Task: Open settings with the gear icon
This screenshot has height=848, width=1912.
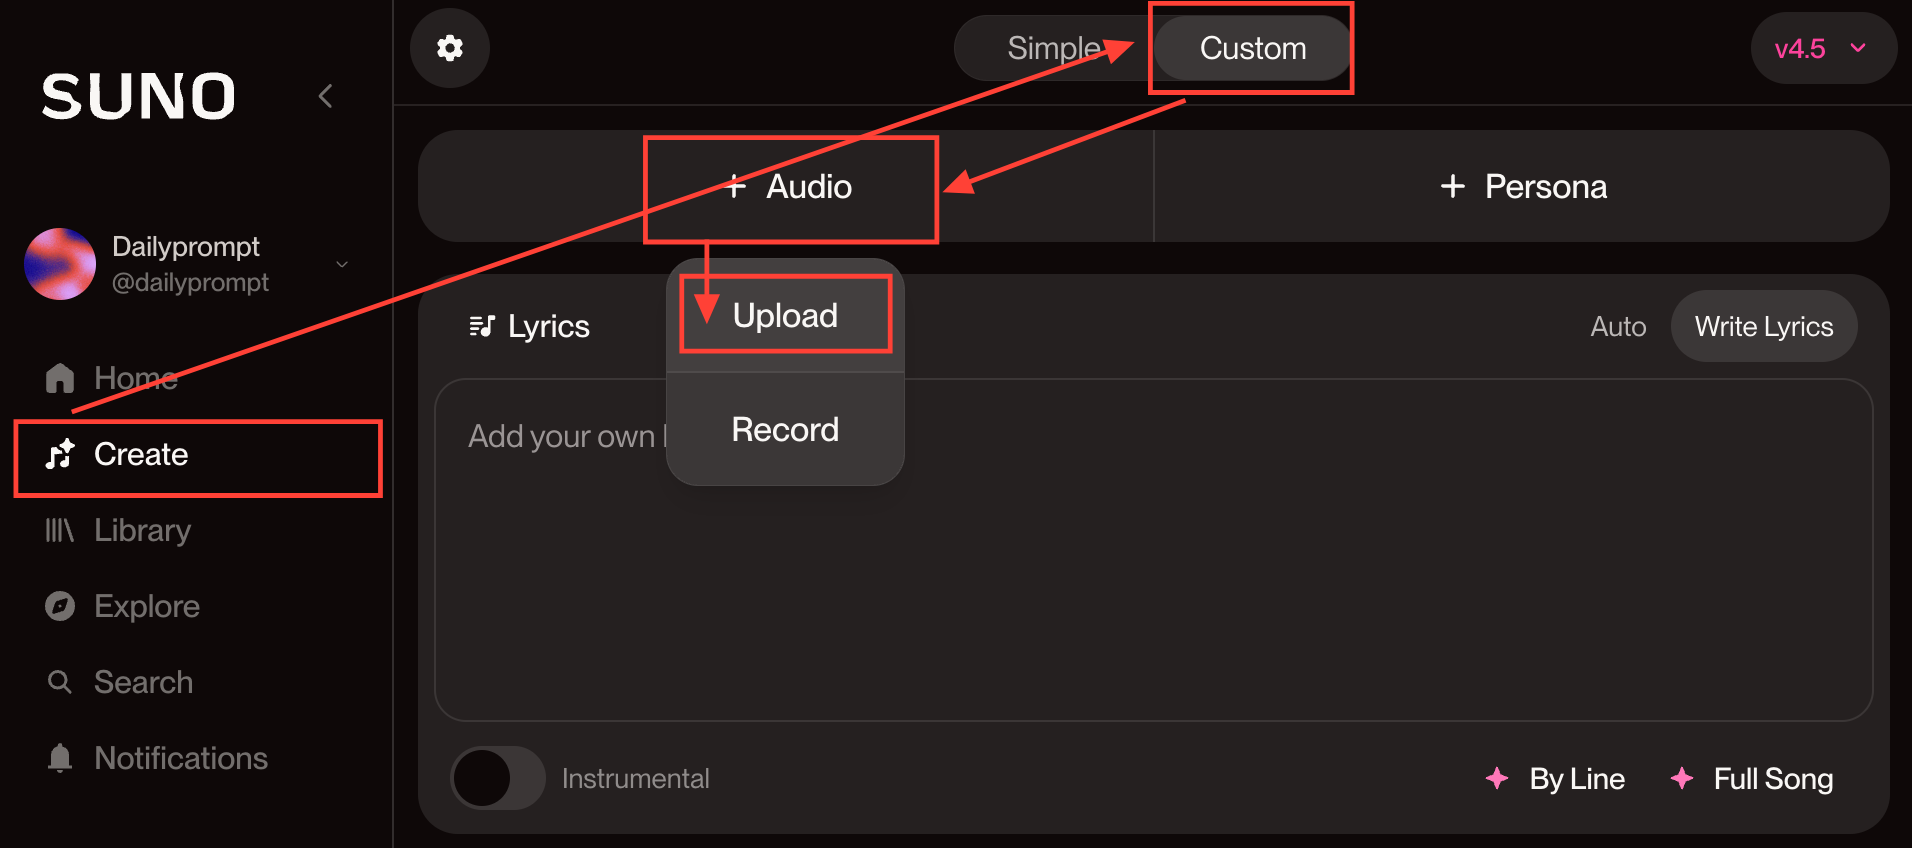Action: click(x=450, y=48)
